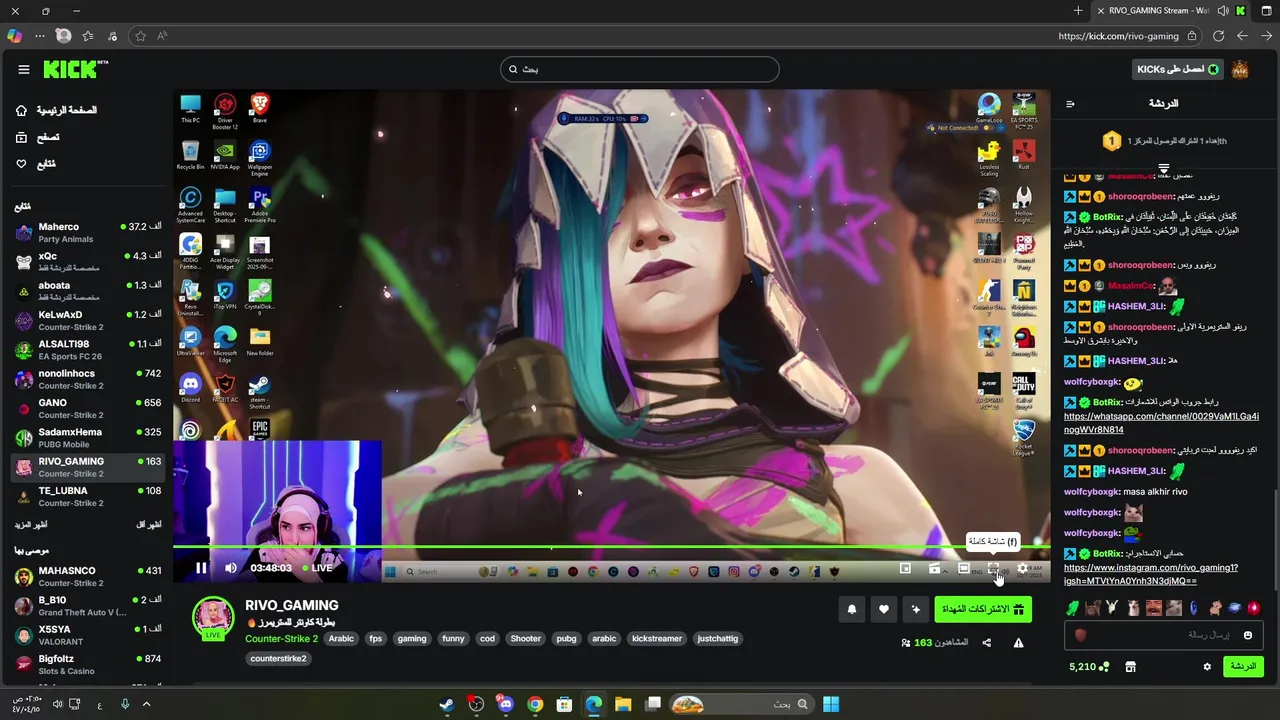Click the KICK logo
This screenshot has height=720, width=1280.
(x=75, y=69)
